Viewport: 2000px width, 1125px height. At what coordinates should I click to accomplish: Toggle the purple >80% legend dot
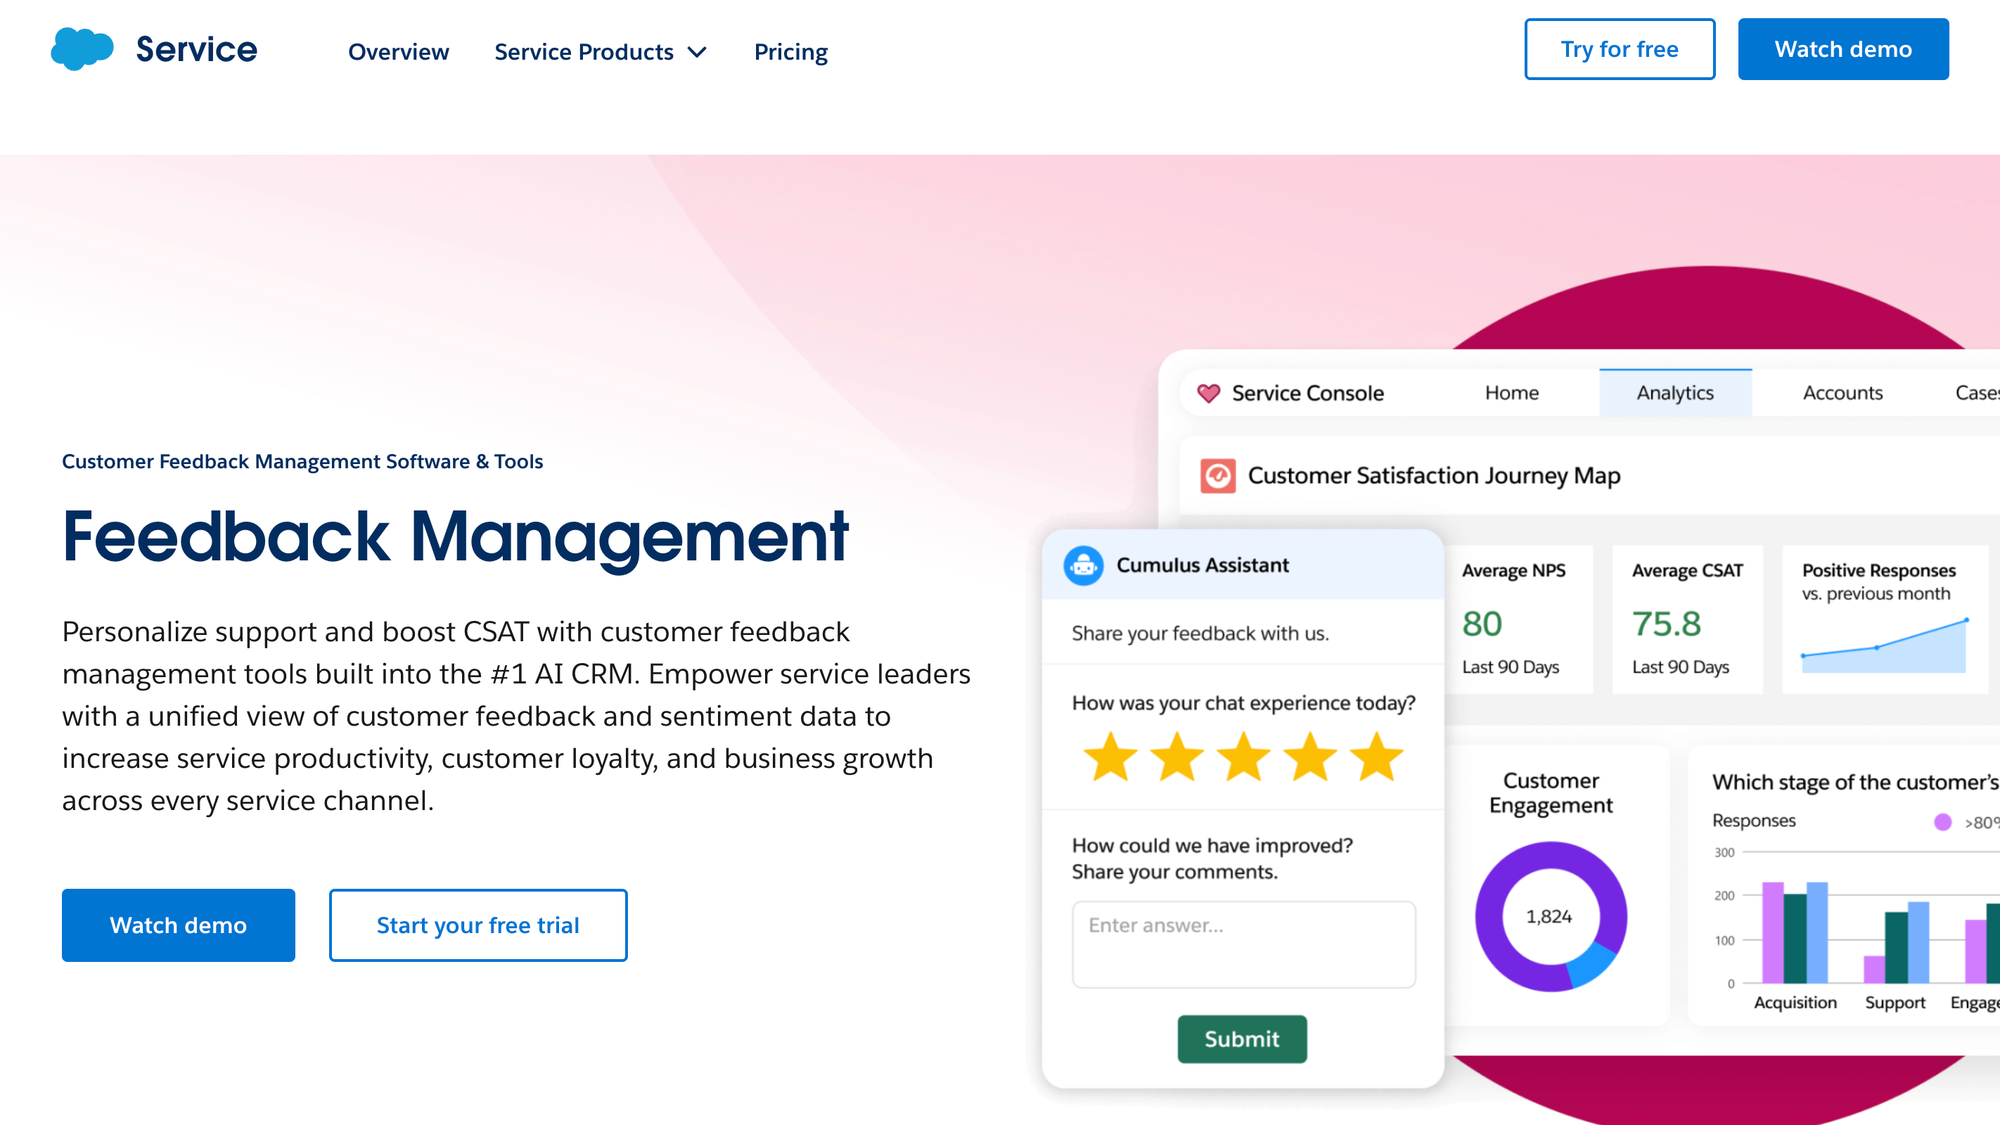[1942, 820]
